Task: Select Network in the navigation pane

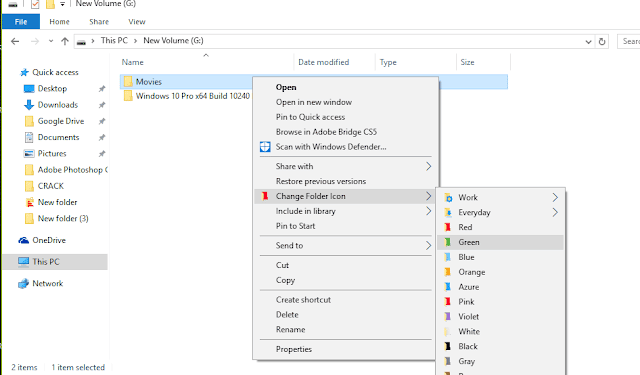Action: (47, 284)
